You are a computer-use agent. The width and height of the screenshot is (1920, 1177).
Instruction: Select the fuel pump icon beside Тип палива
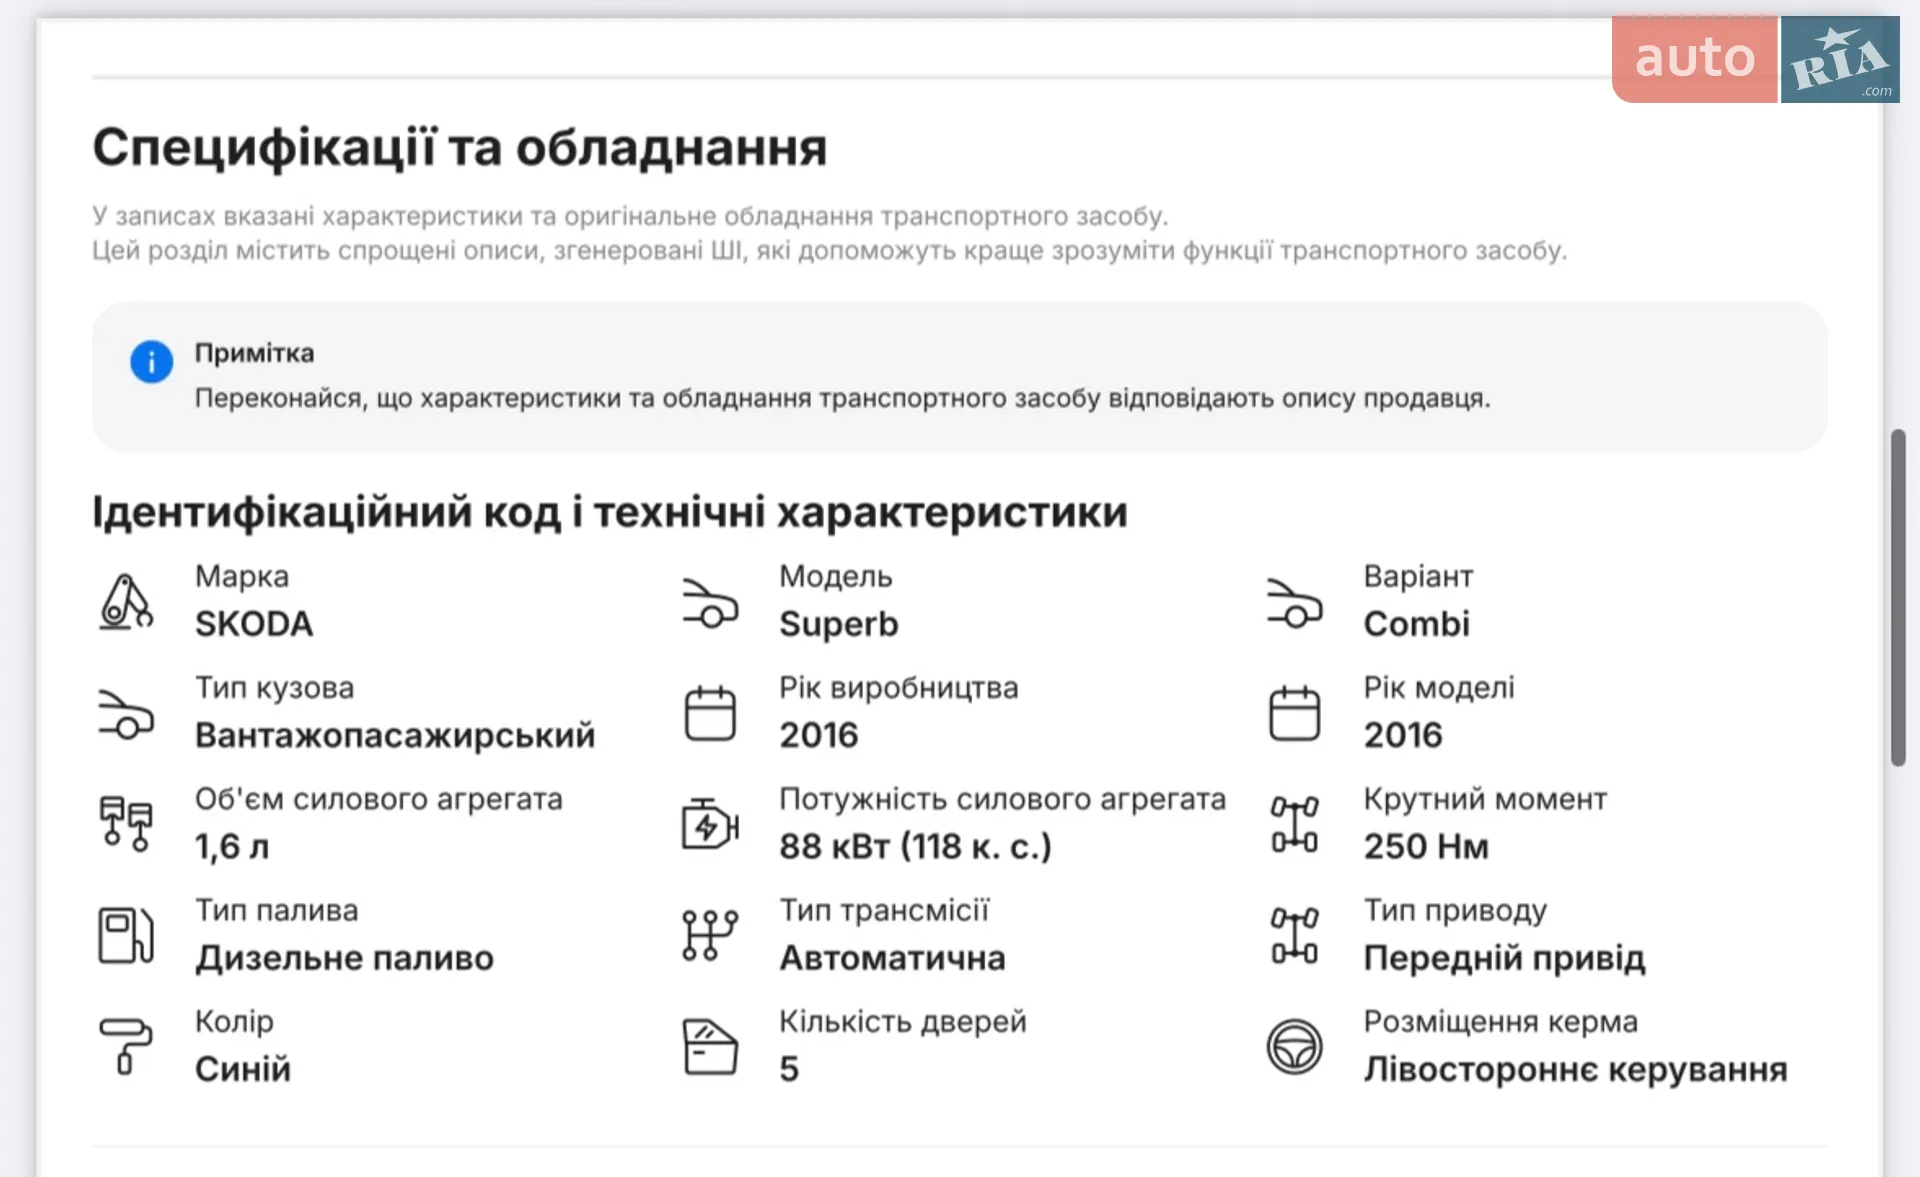pos(126,935)
